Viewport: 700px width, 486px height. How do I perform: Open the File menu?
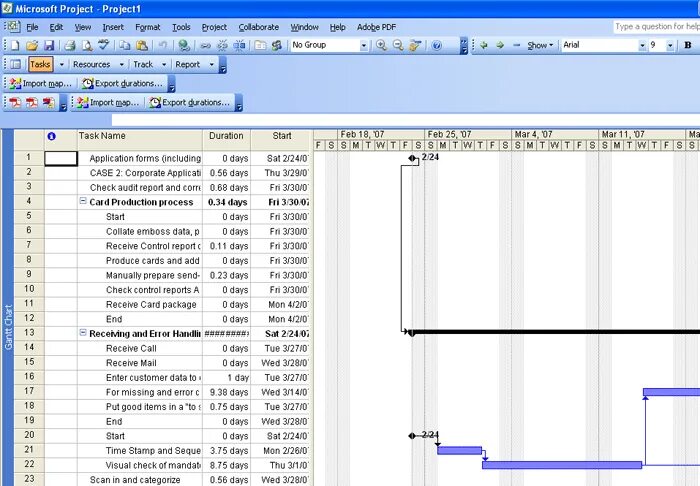point(32,27)
